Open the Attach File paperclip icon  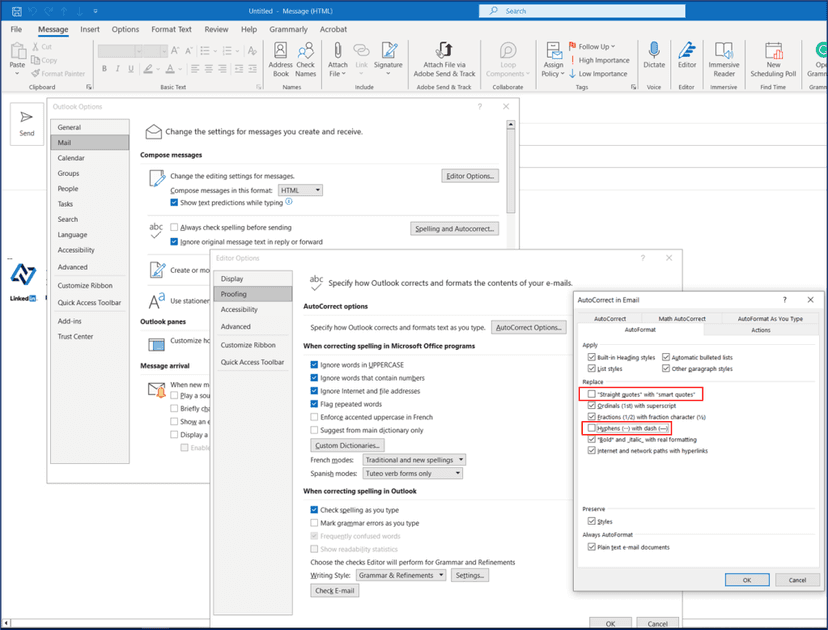(338, 51)
